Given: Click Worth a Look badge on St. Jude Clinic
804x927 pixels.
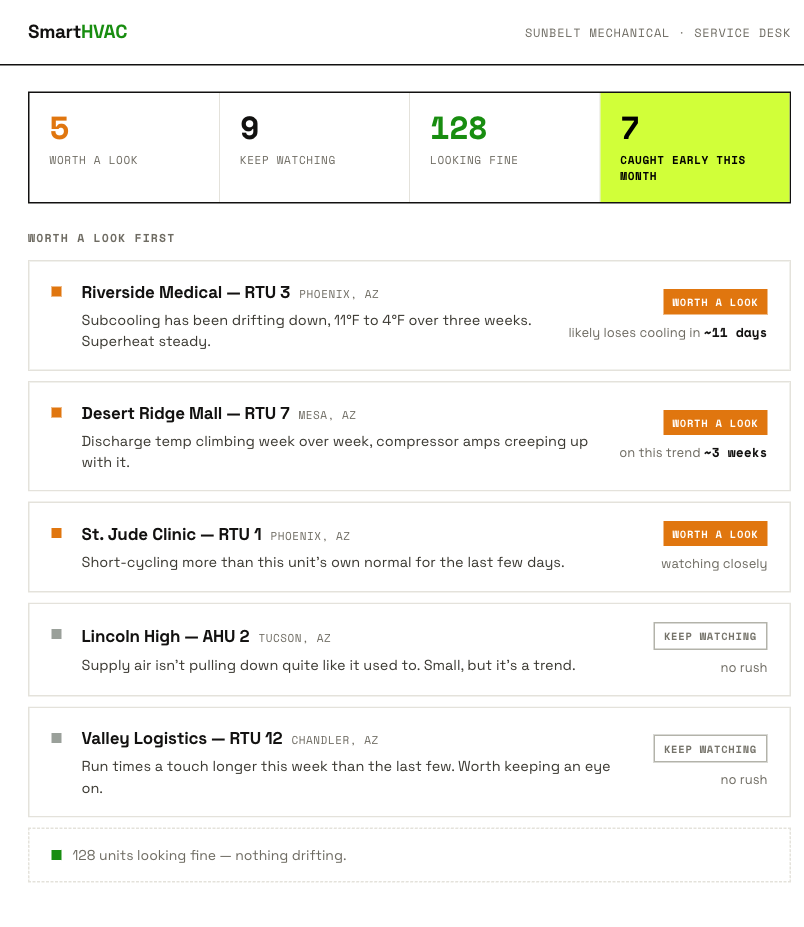Looking at the screenshot, I should 715,534.
